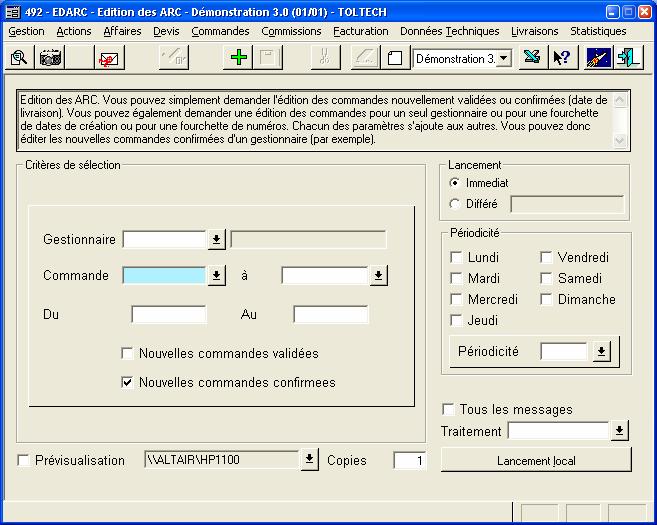Image resolution: width=657 pixels, height=525 pixels.
Task: Check the Mercredi checkbox
Action: (456, 299)
